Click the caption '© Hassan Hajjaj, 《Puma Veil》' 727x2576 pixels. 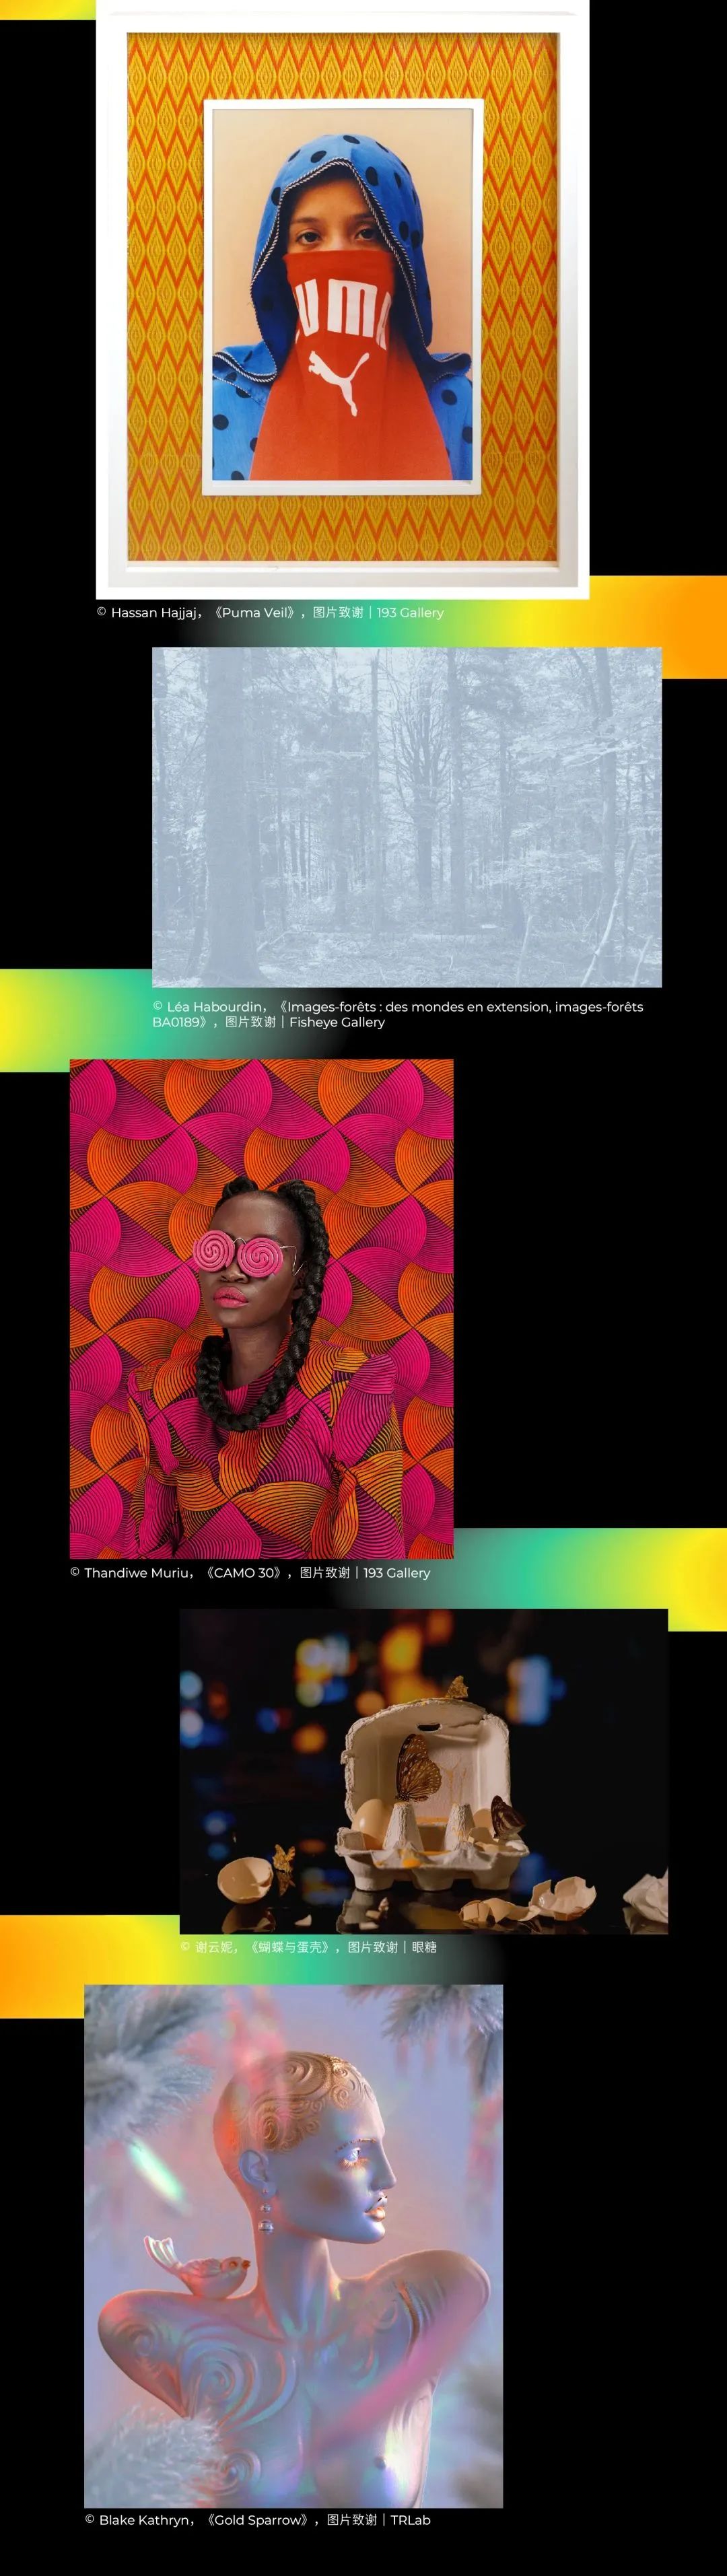click(270, 613)
